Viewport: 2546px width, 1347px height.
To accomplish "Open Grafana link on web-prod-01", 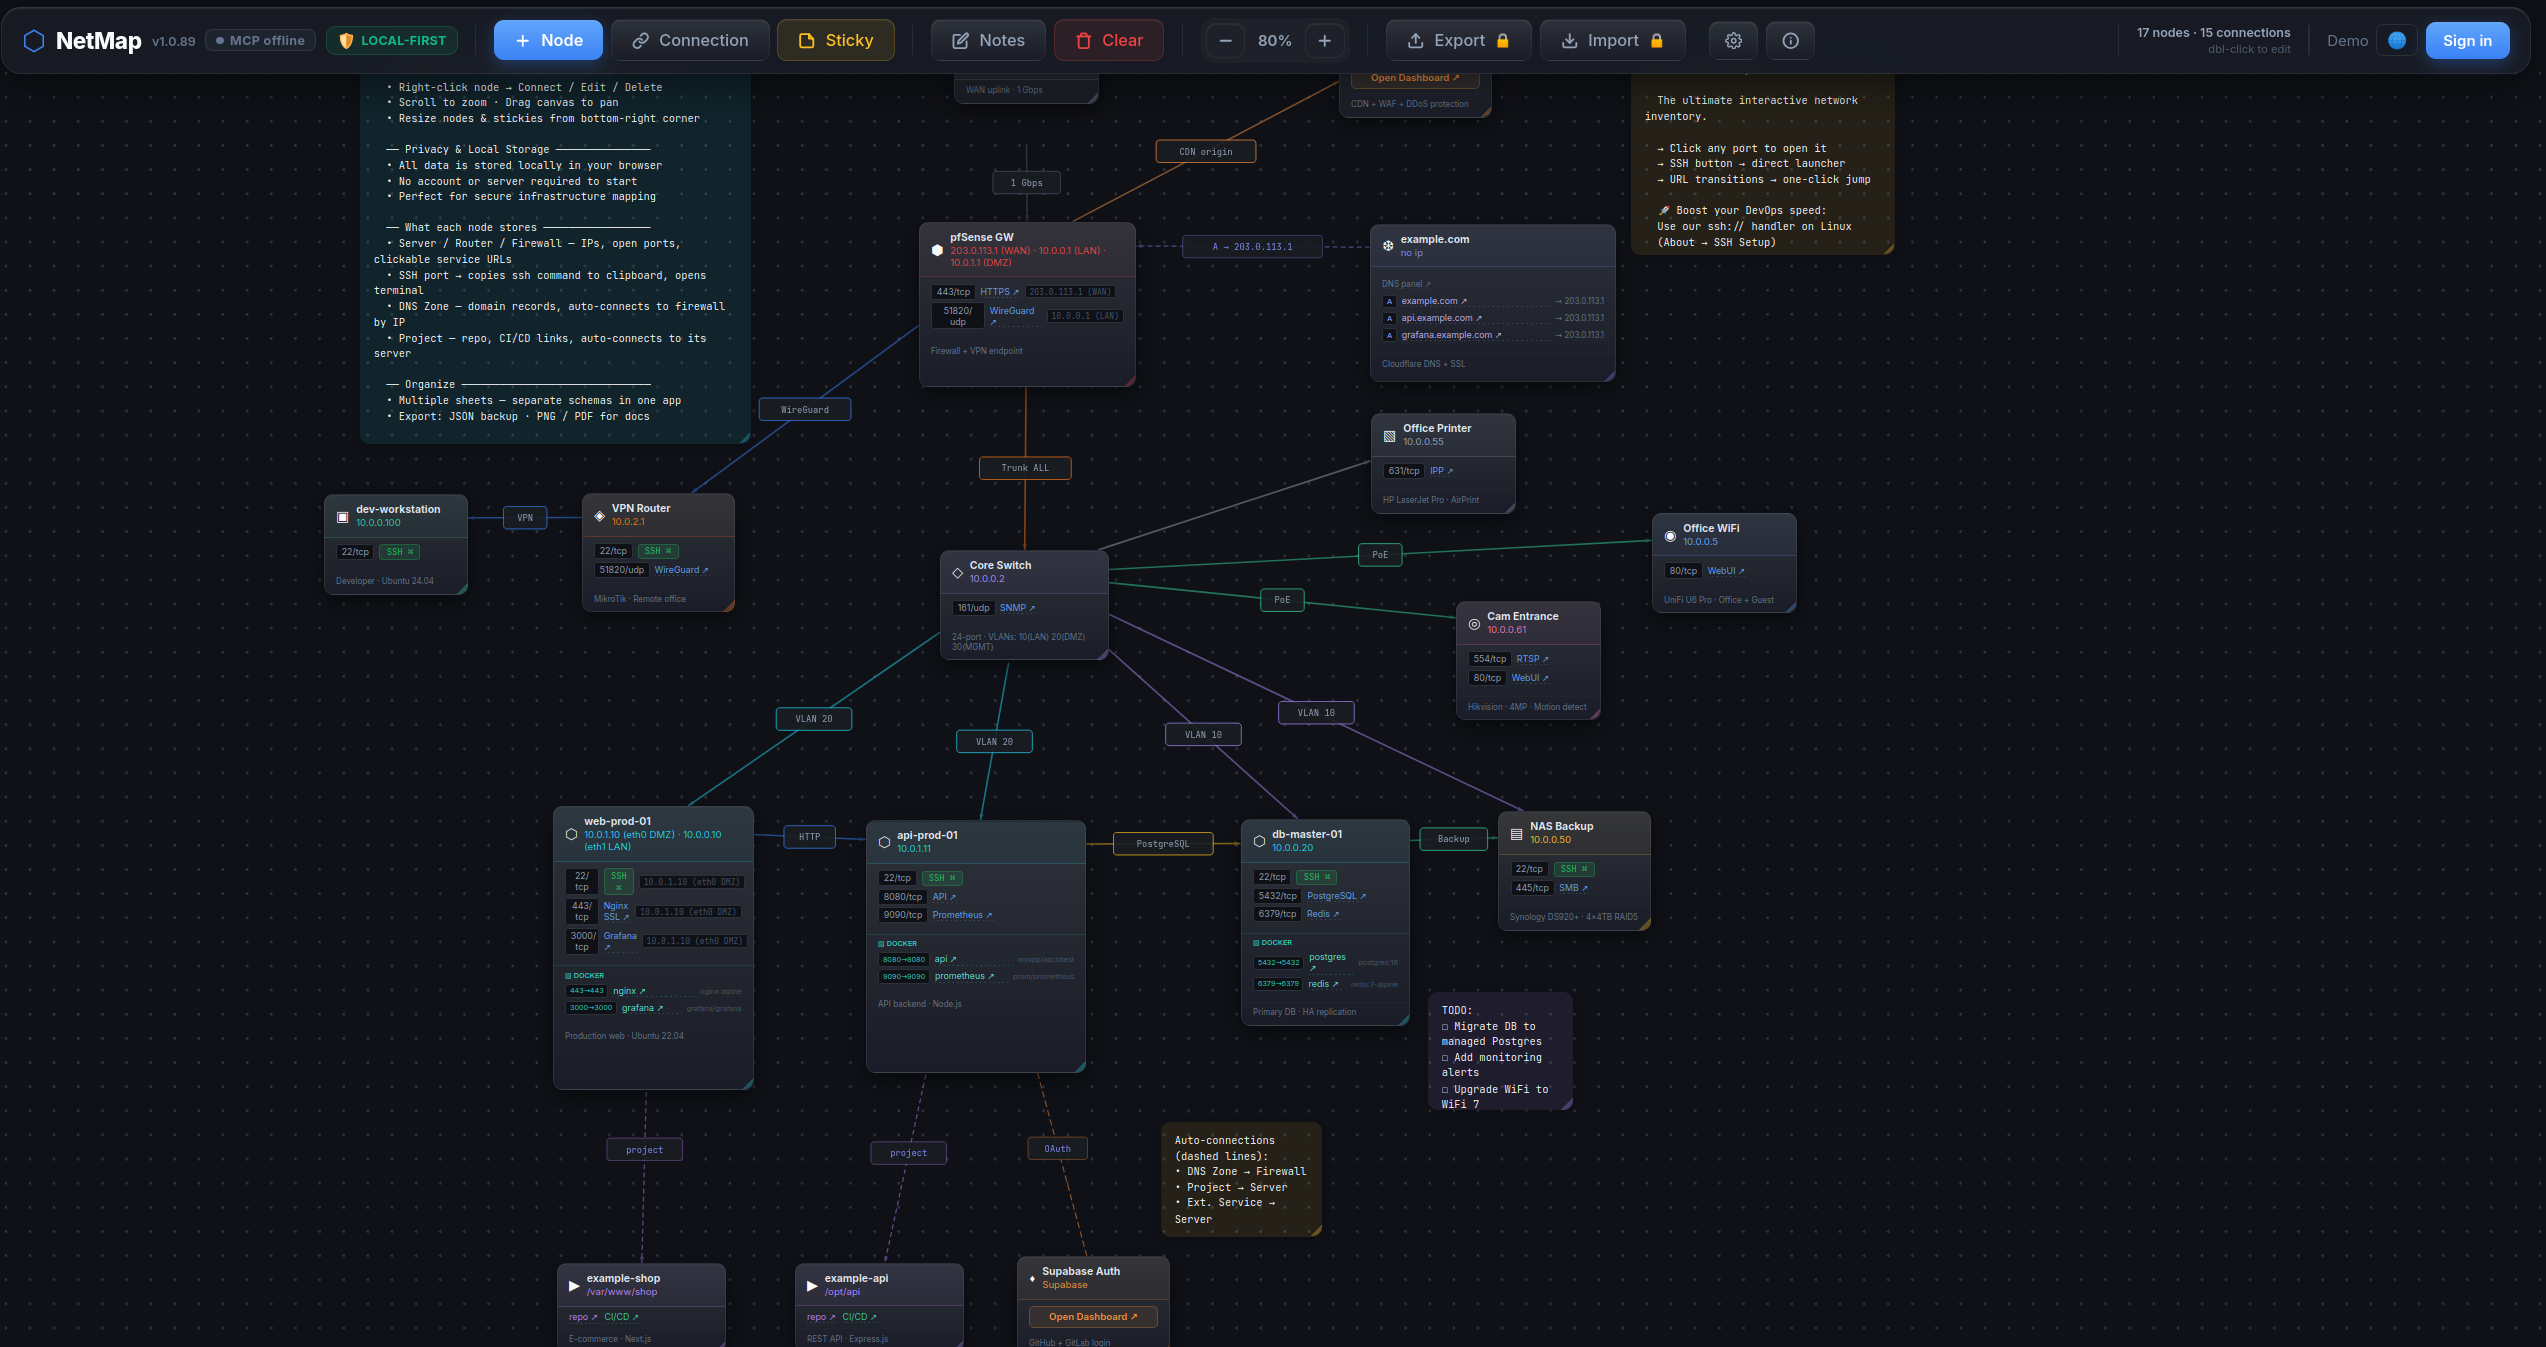I will (x=620, y=941).
